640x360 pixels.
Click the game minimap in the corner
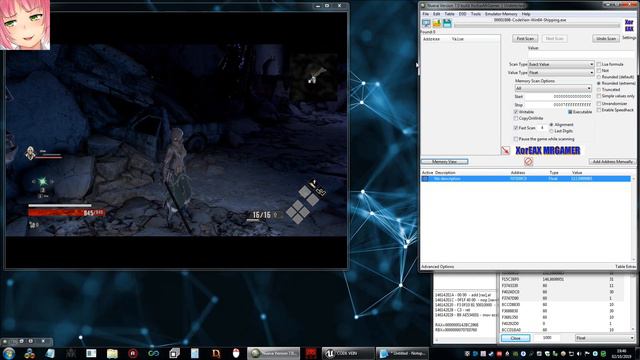tap(313, 77)
